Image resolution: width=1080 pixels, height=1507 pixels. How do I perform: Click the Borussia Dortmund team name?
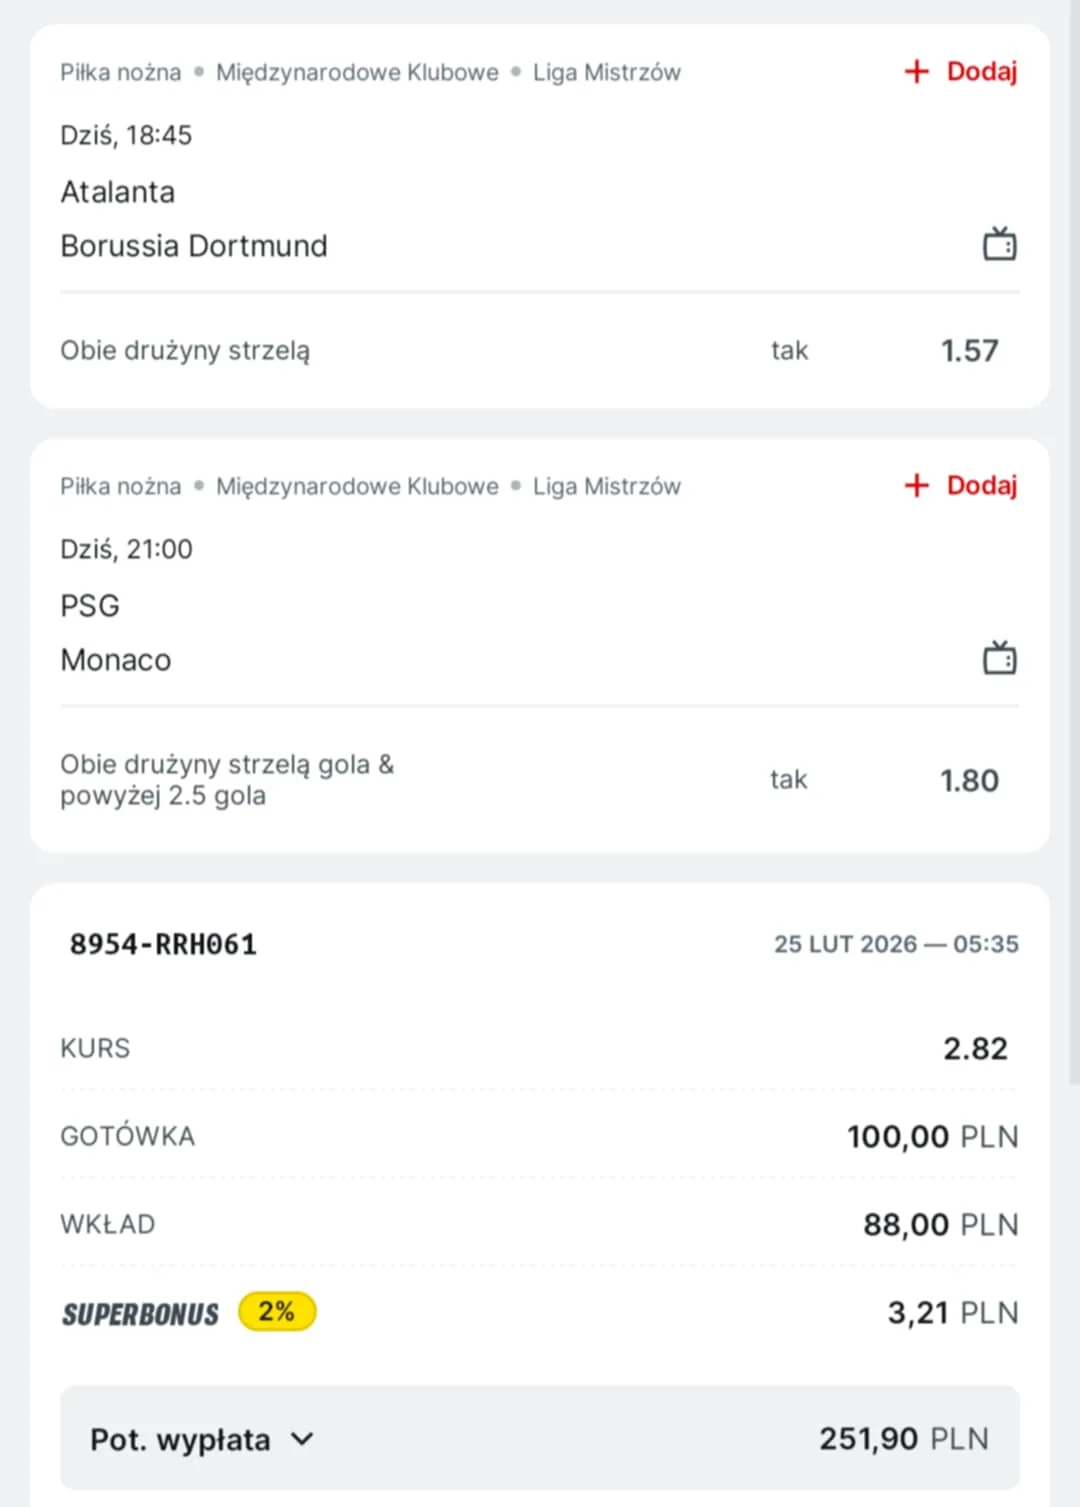194,246
